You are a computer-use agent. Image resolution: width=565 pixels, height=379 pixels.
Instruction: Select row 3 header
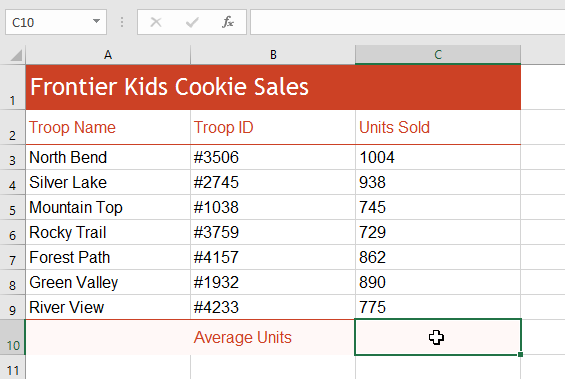(x=13, y=157)
